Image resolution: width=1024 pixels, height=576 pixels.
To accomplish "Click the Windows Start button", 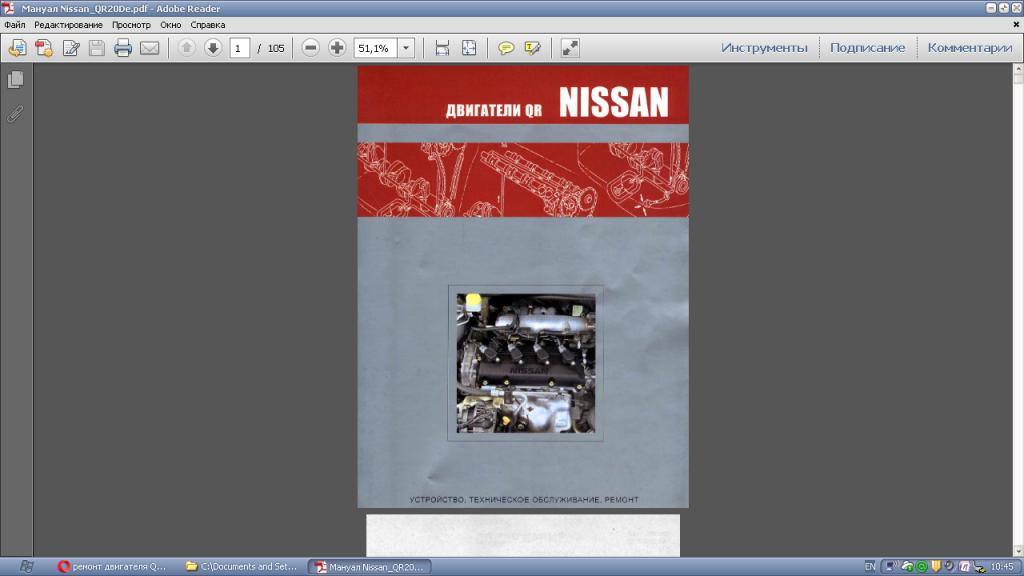I will [26, 566].
